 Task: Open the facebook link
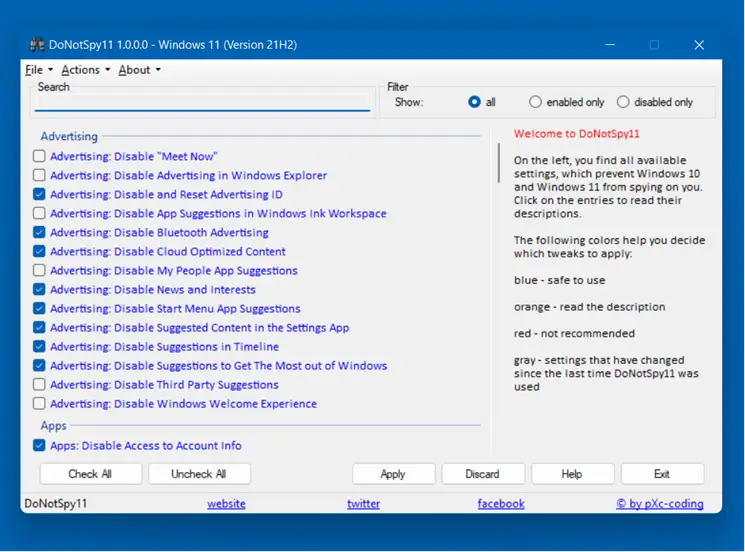point(501,504)
